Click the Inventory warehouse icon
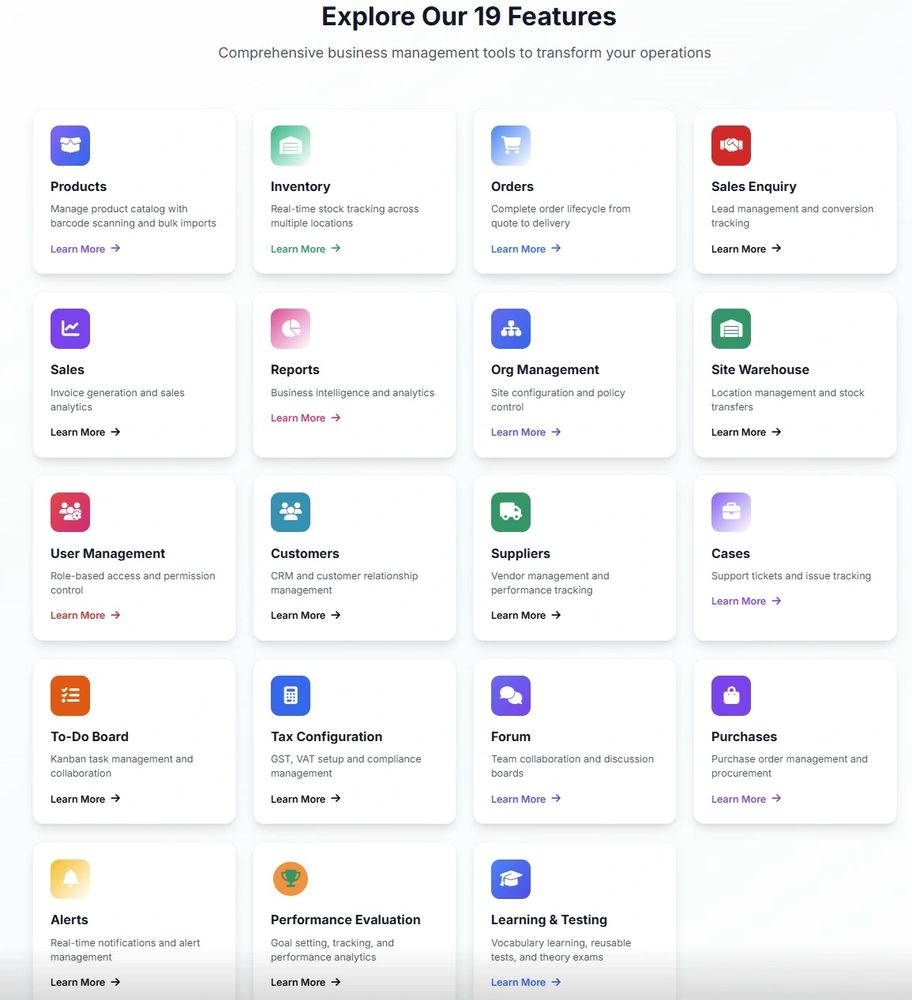Image resolution: width=912 pixels, height=1000 pixels. pyautogui.click(x=290, y=146)
